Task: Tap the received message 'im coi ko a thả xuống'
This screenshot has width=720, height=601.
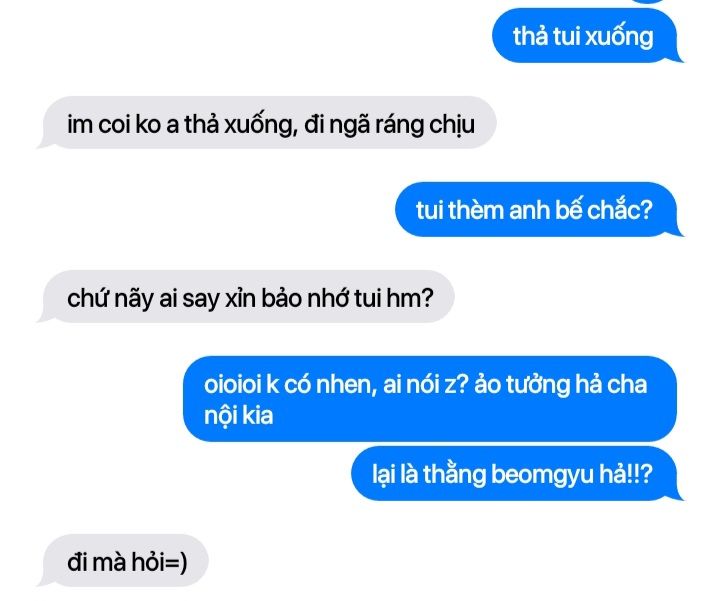Action: 268,123
